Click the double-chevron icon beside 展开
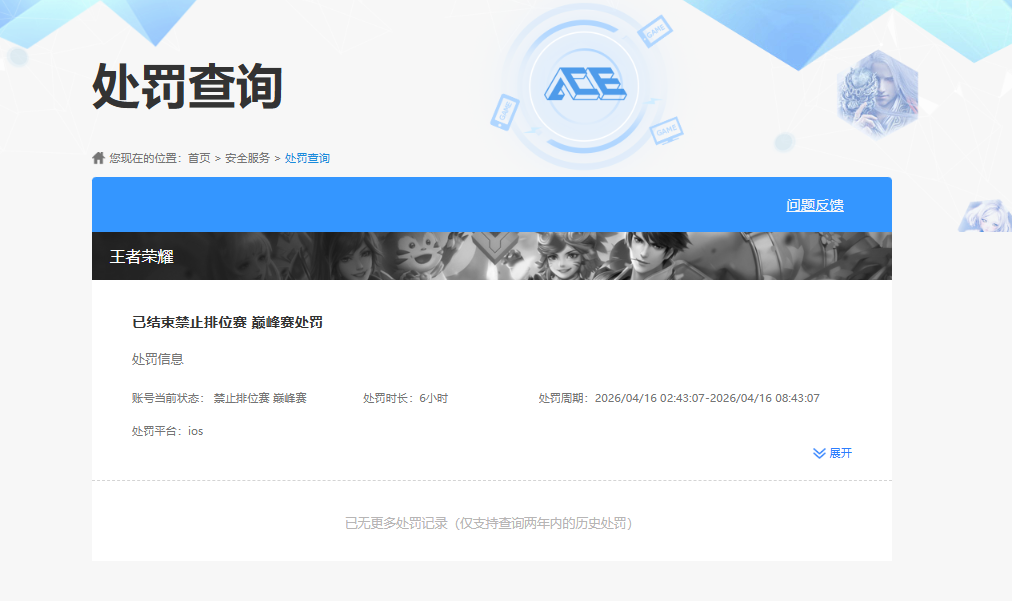This screenshot has height=603, width=1012. [819, 453]
